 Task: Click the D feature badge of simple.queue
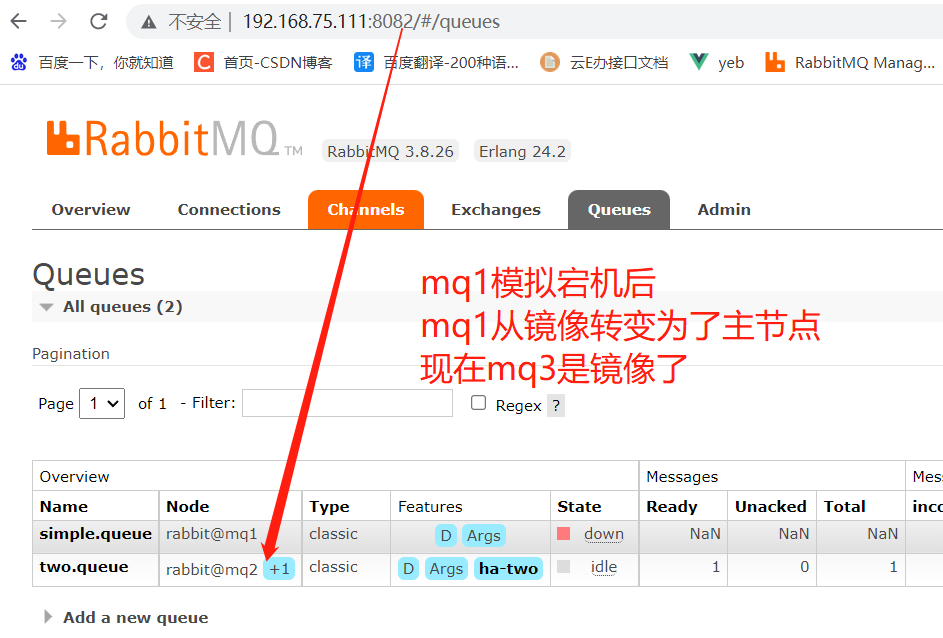click(446, 535)
